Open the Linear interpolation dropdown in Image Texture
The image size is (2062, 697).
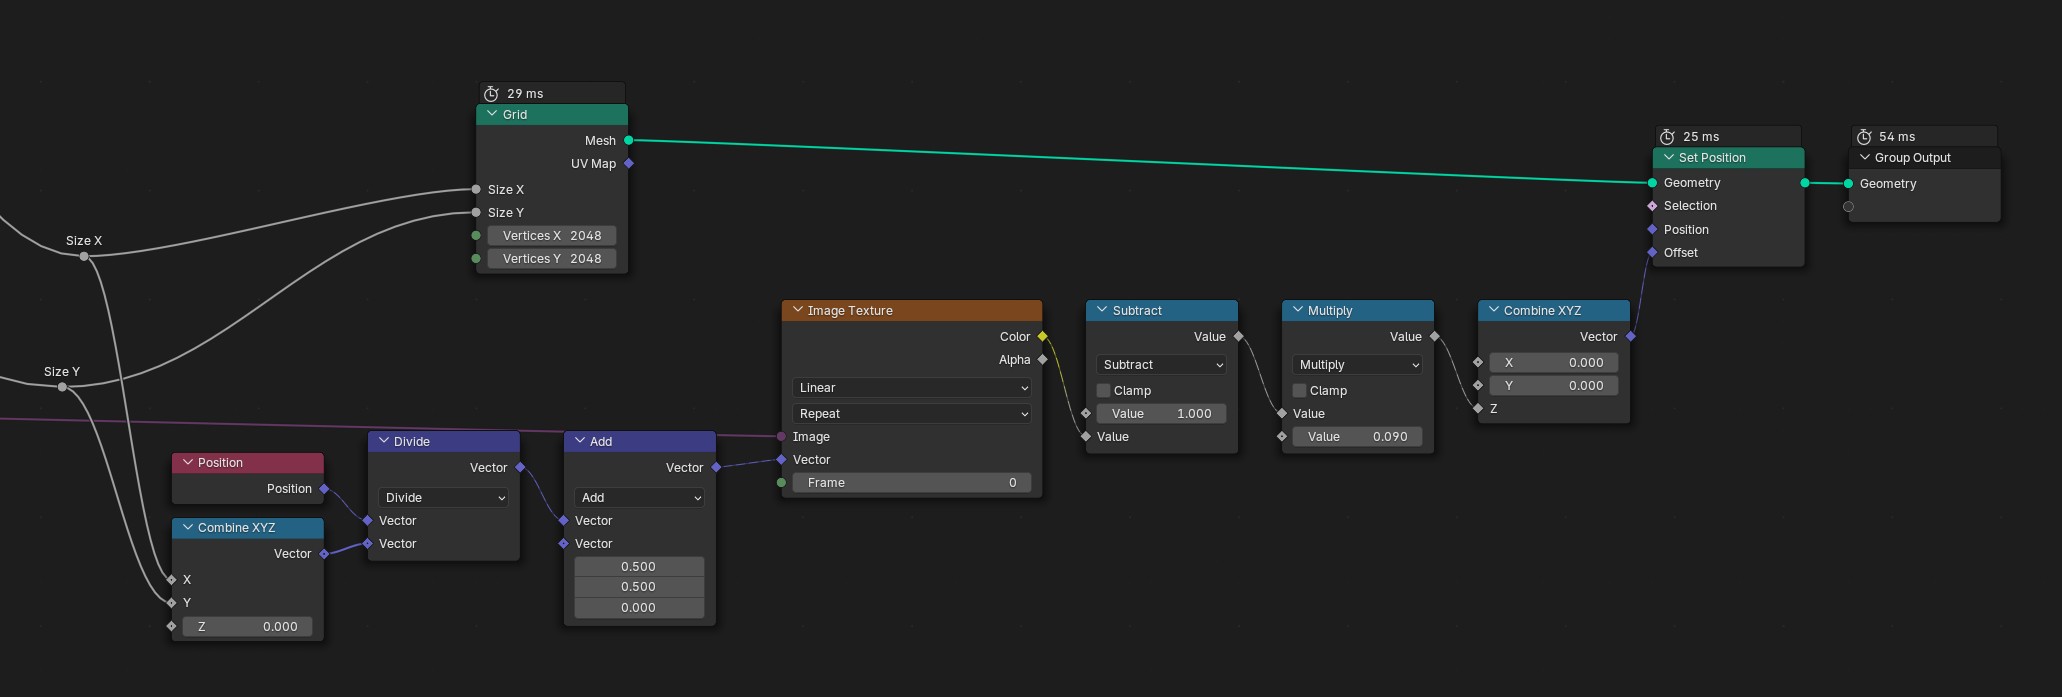click(912, 388)
